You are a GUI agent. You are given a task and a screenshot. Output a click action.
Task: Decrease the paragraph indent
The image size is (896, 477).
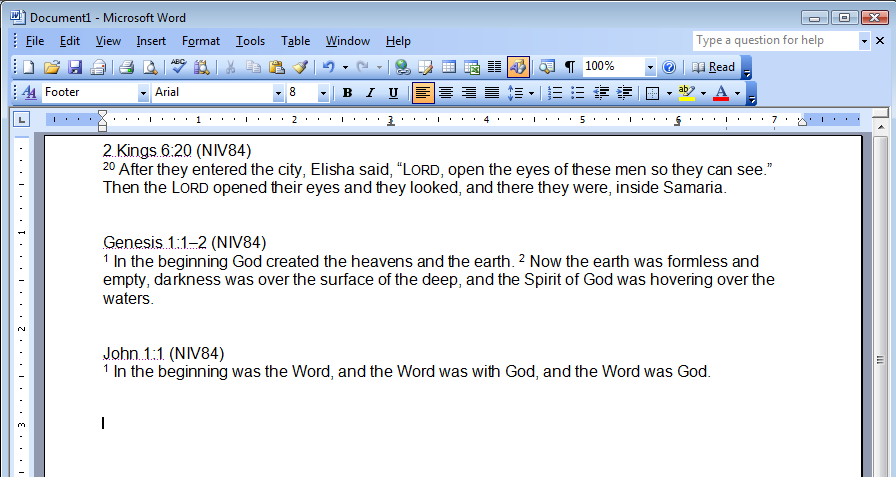601,93
